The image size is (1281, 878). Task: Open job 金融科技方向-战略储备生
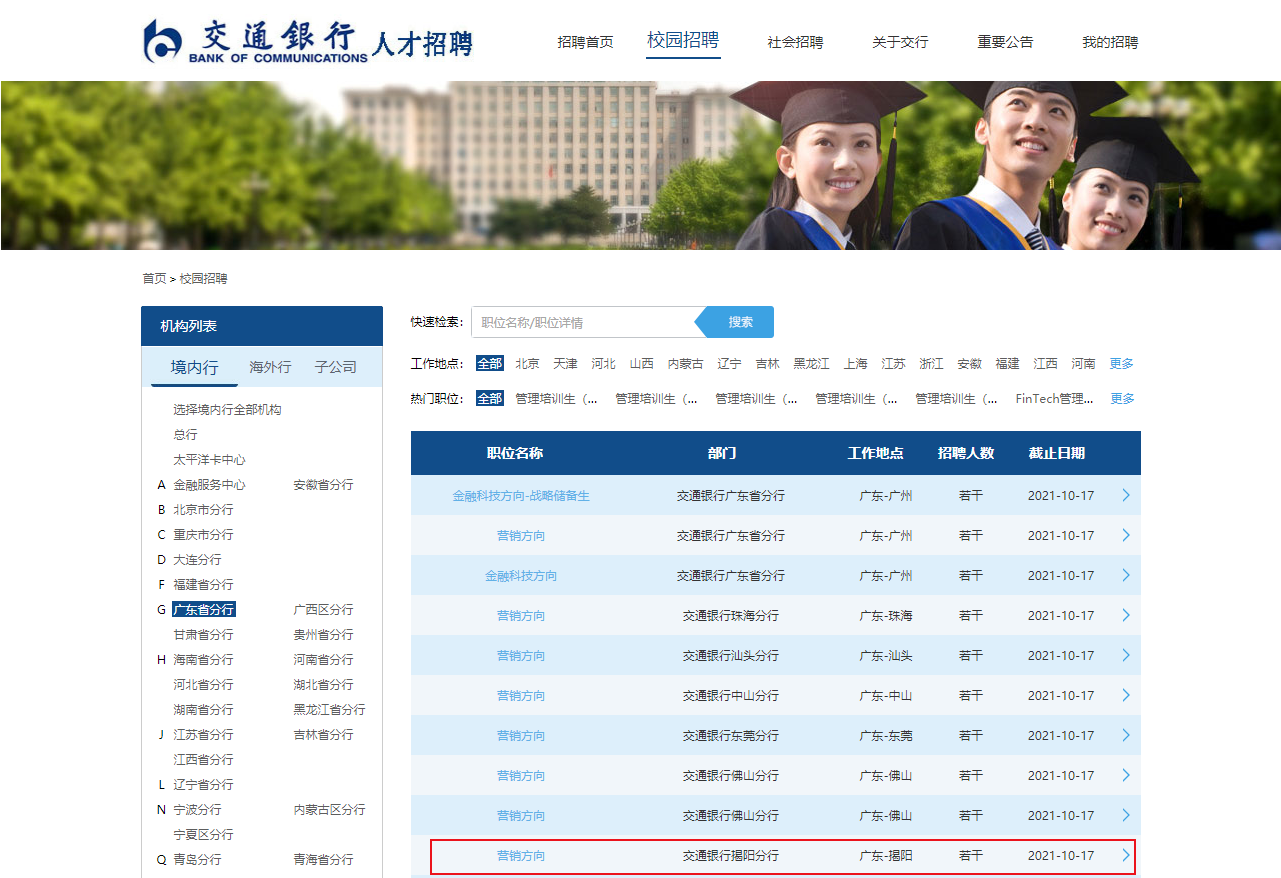[x=521, y=495]
